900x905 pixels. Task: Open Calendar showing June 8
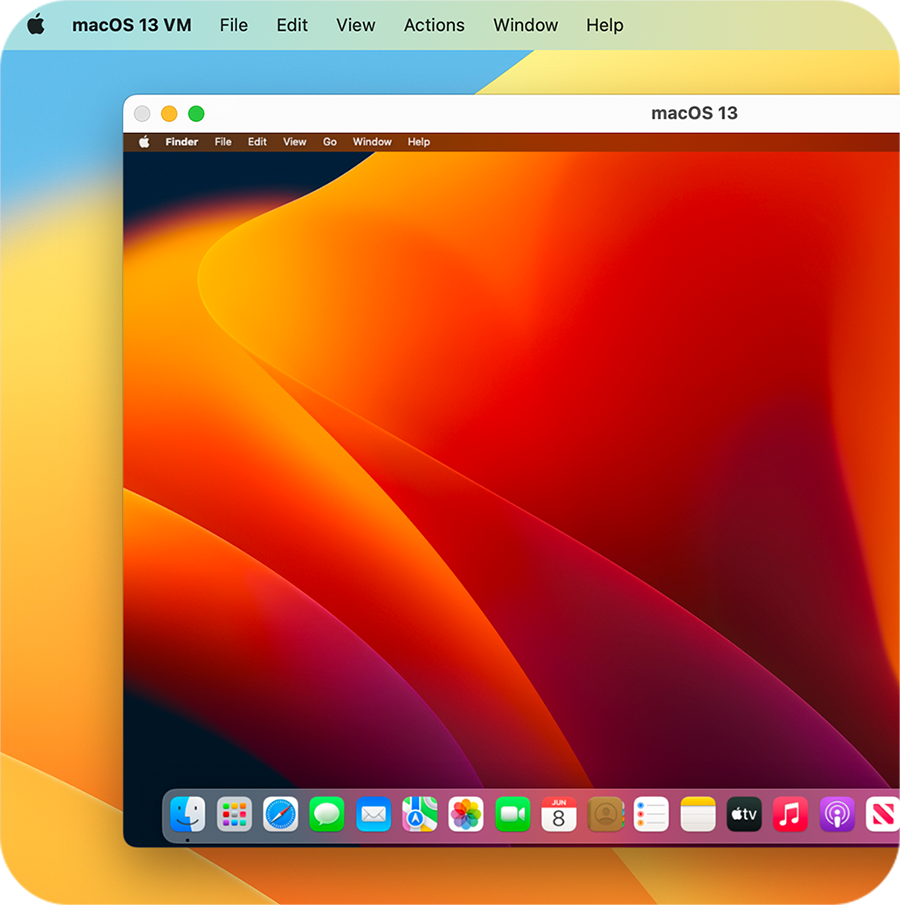[x=558, y=815]
